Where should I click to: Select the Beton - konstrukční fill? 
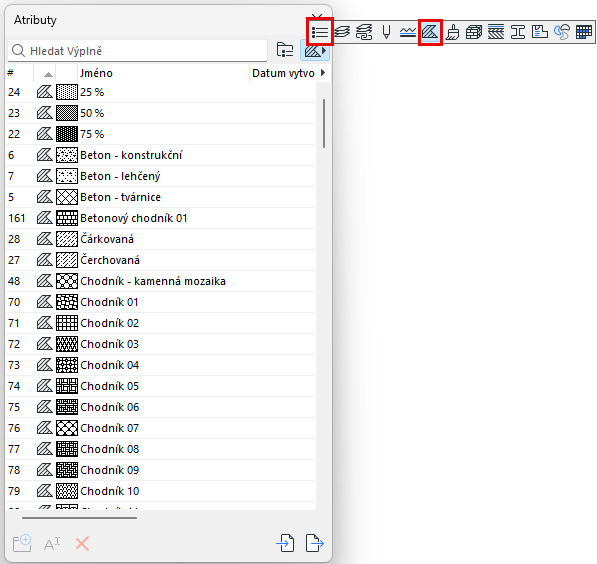[160, 155]
